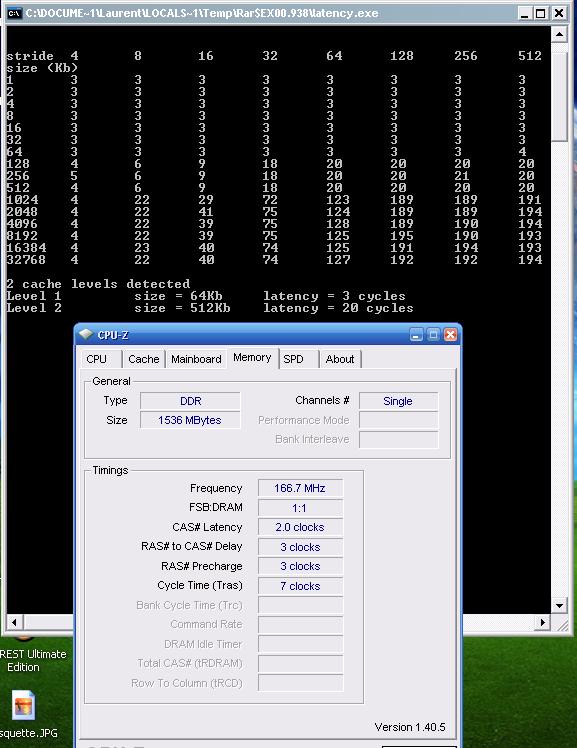
Task: Click the 'General' group label in CPU-Z
Action: 111,381
